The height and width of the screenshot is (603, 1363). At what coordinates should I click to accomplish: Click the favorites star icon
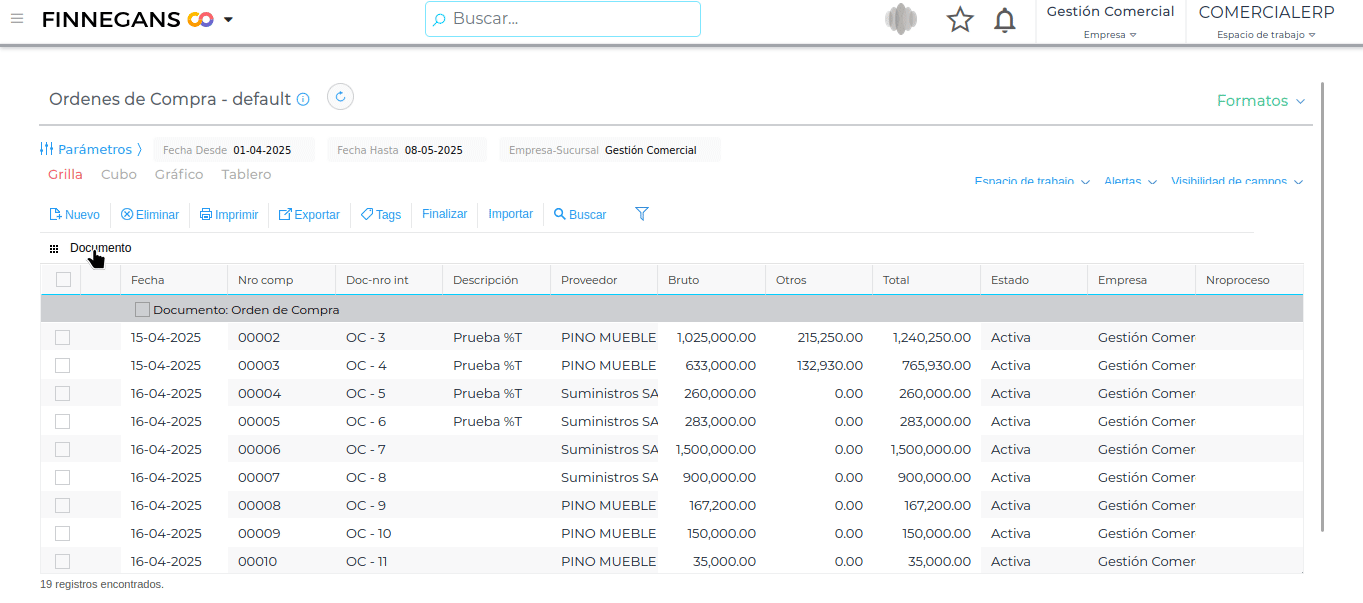pos(960,20)
